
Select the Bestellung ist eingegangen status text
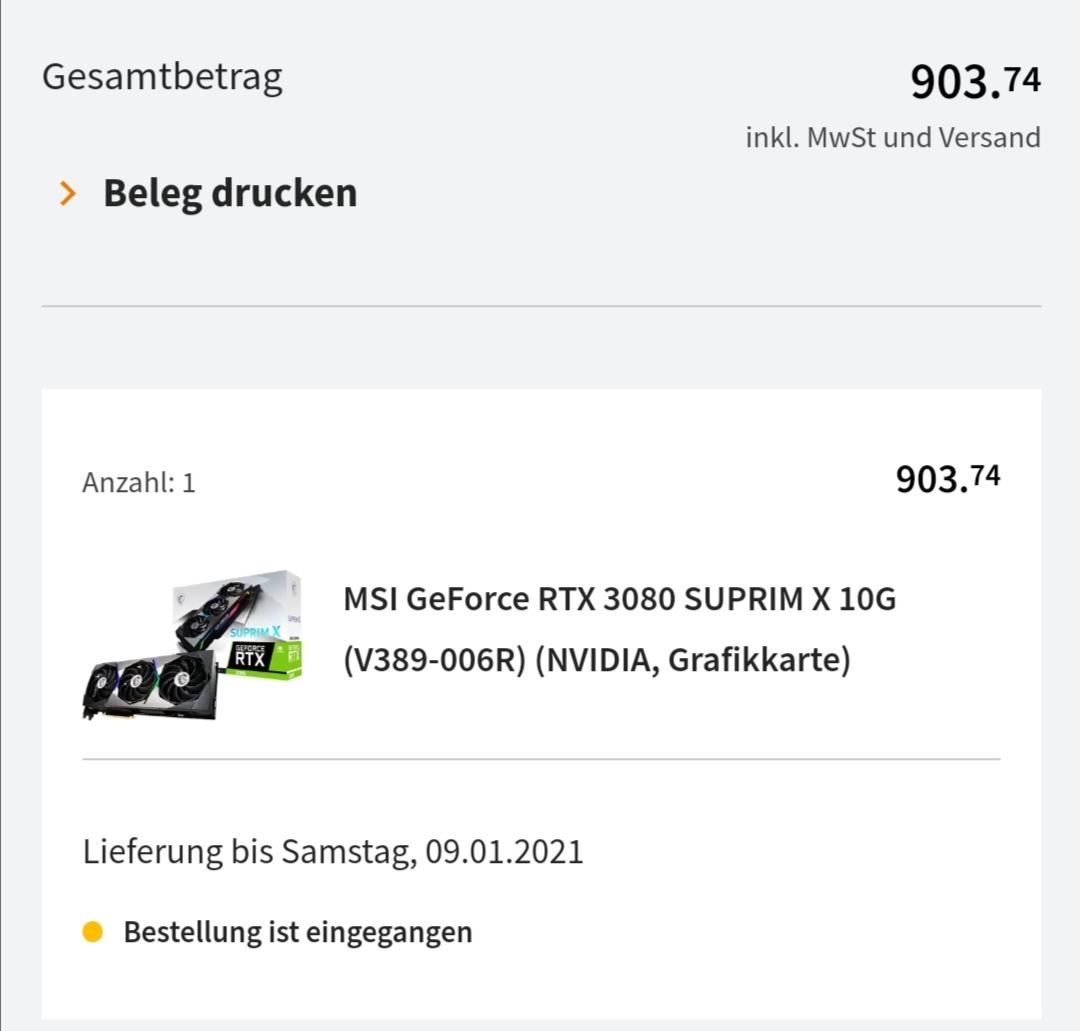[298, 932]
